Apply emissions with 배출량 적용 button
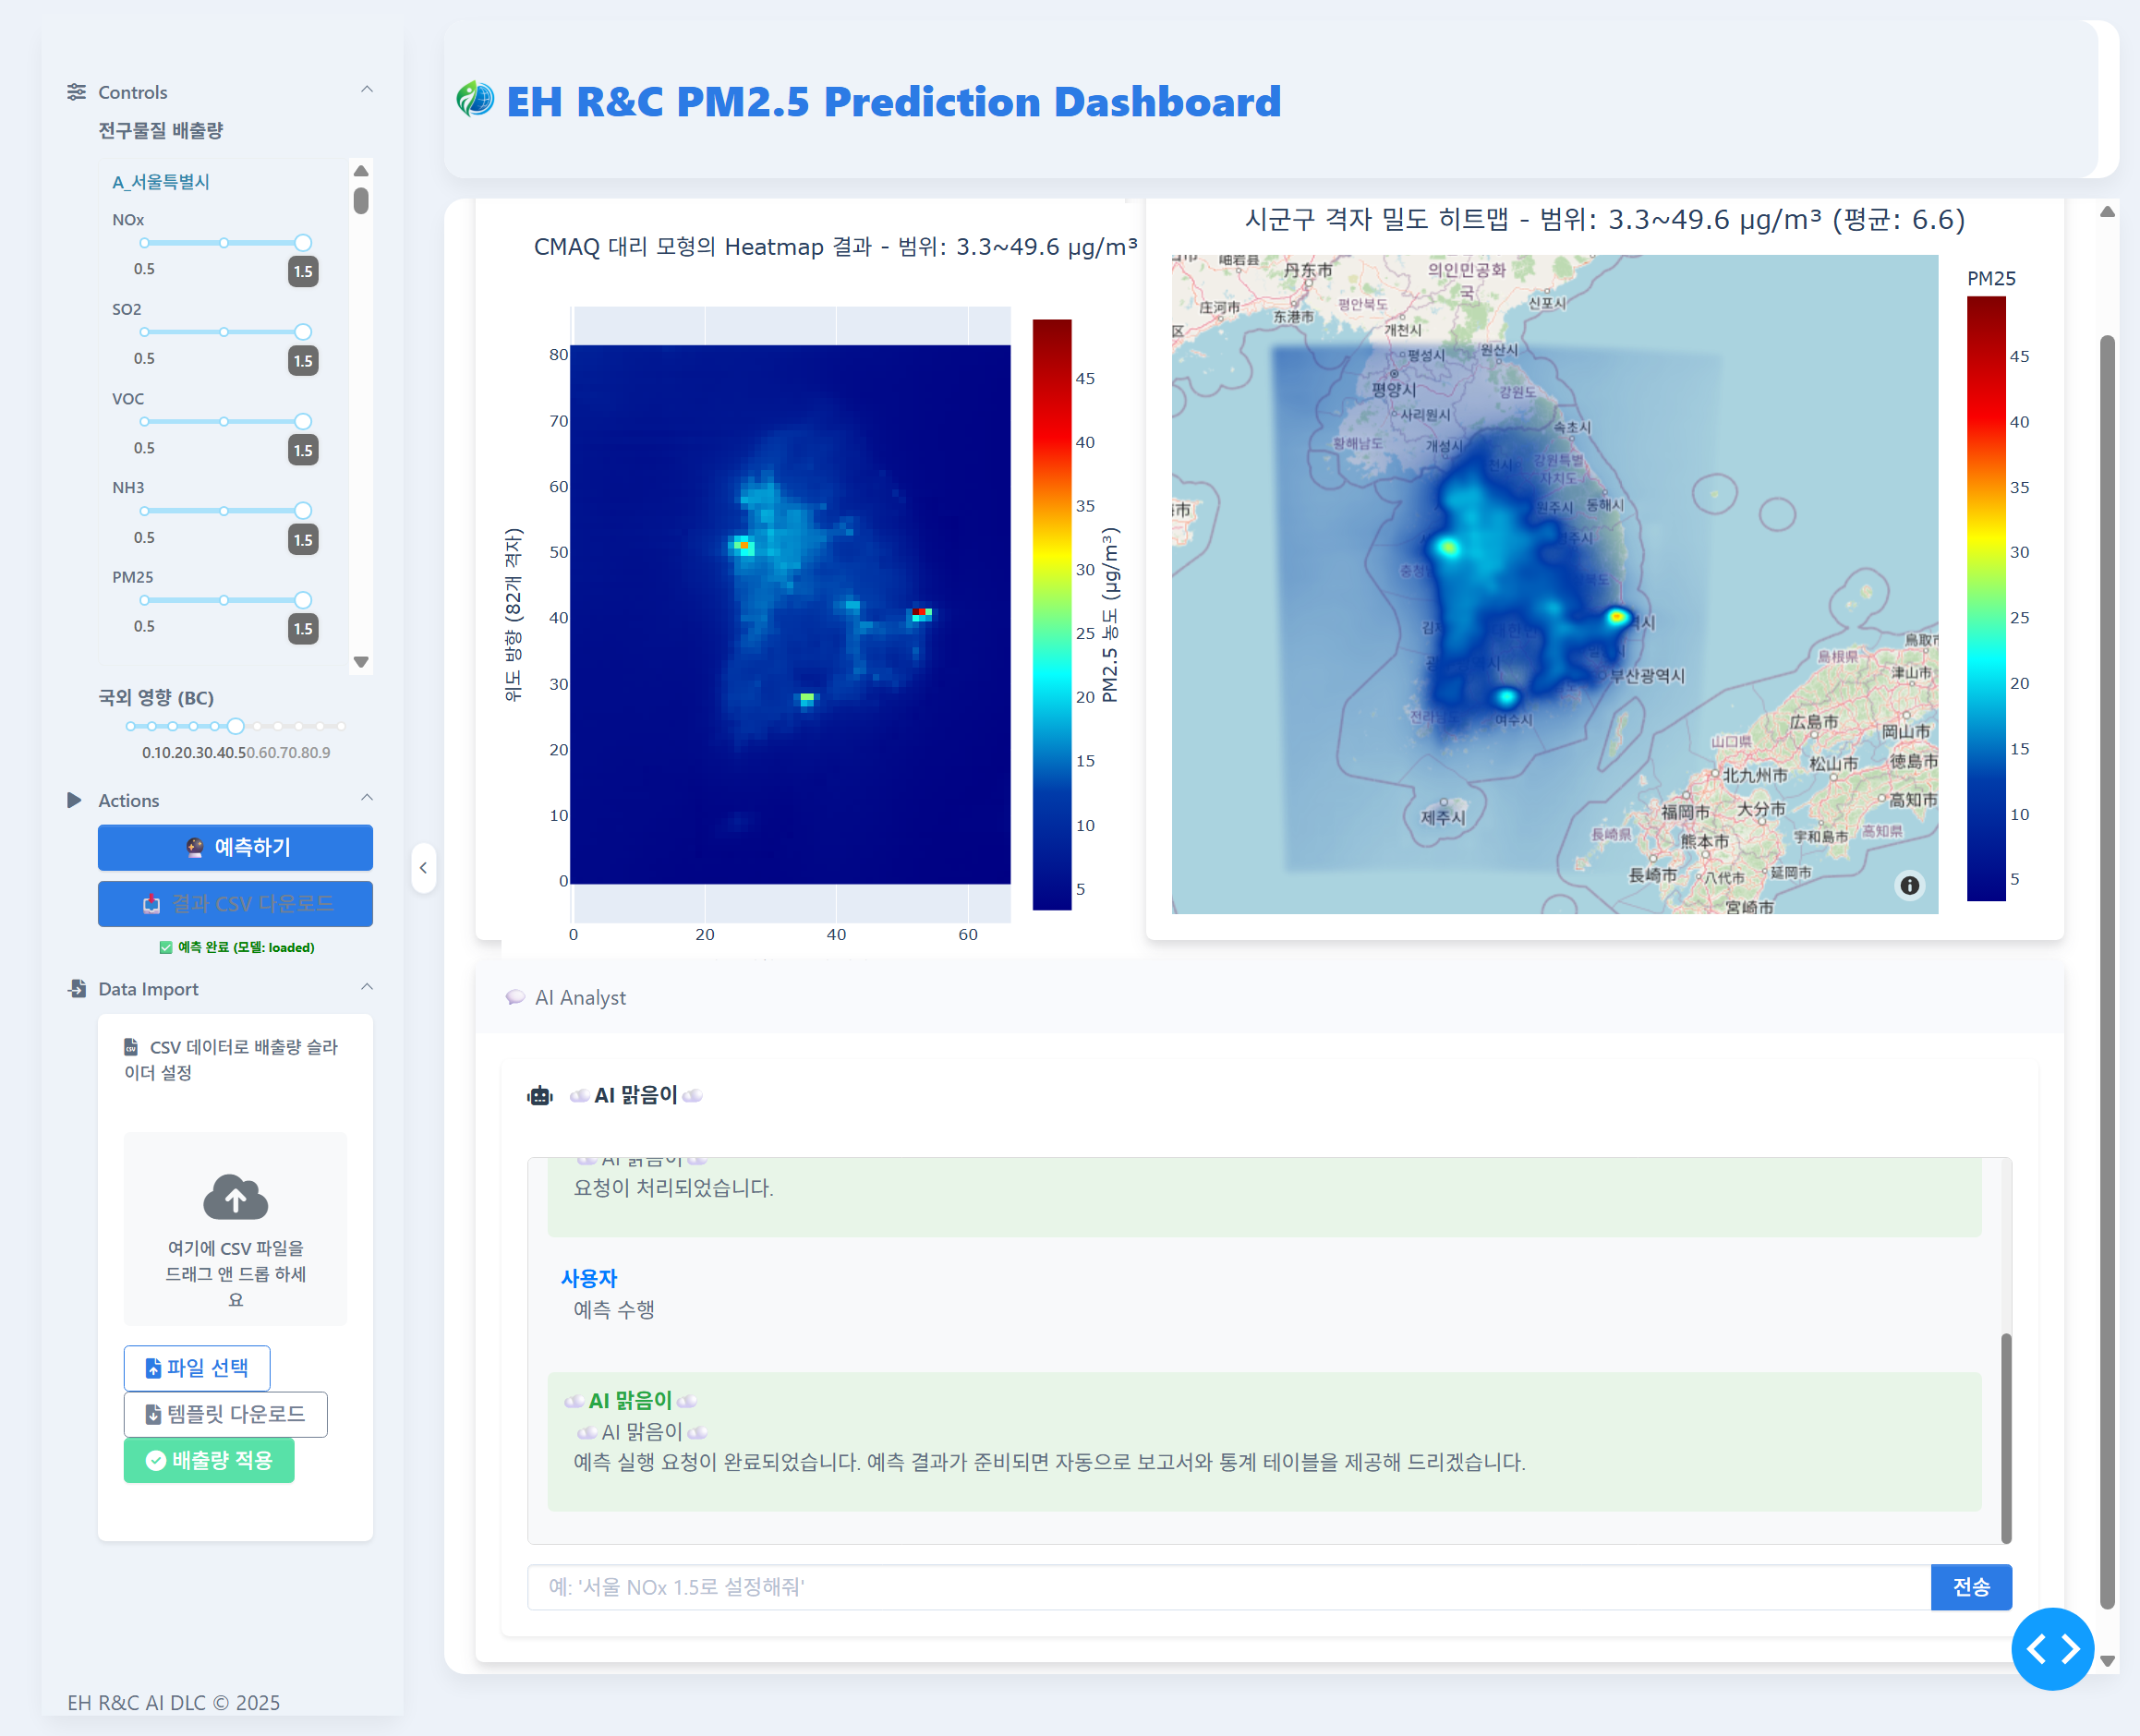The width and height of the screenshot is (2140, 1736). tap(209, 1460)
